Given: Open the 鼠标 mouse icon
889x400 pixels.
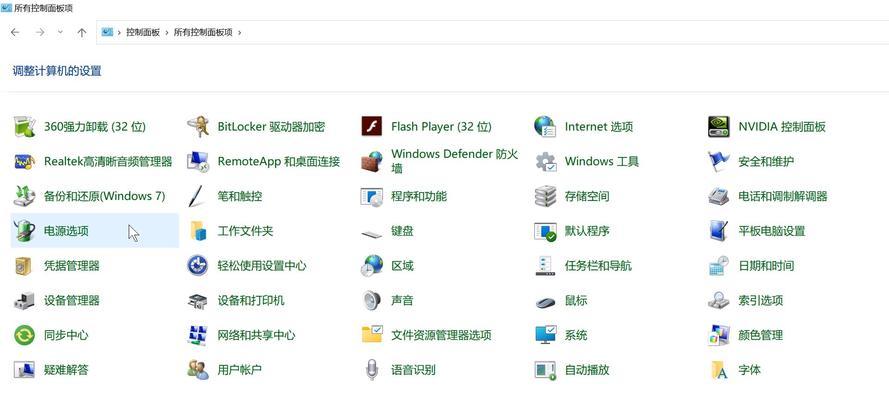Looking at the screenshot, I should [545, 302].
